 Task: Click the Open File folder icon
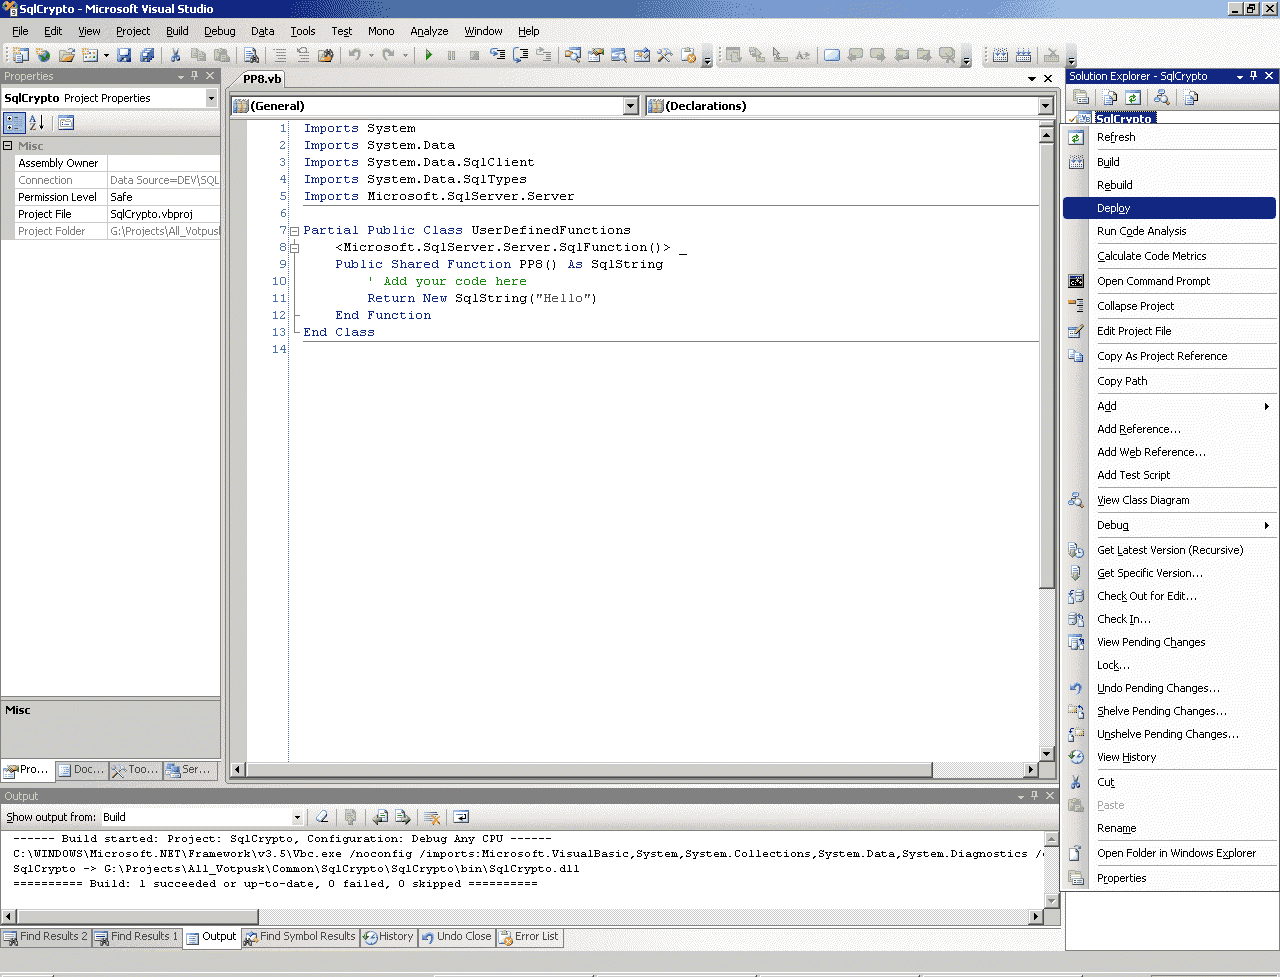pos(66,55)
